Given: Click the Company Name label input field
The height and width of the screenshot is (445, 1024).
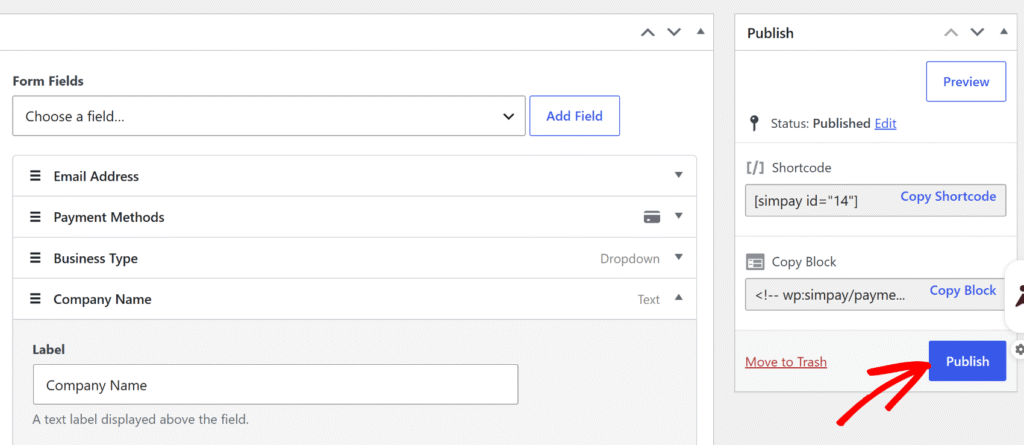Looking at the screenshot, I should pyautogui.click(x=276, y=384).
